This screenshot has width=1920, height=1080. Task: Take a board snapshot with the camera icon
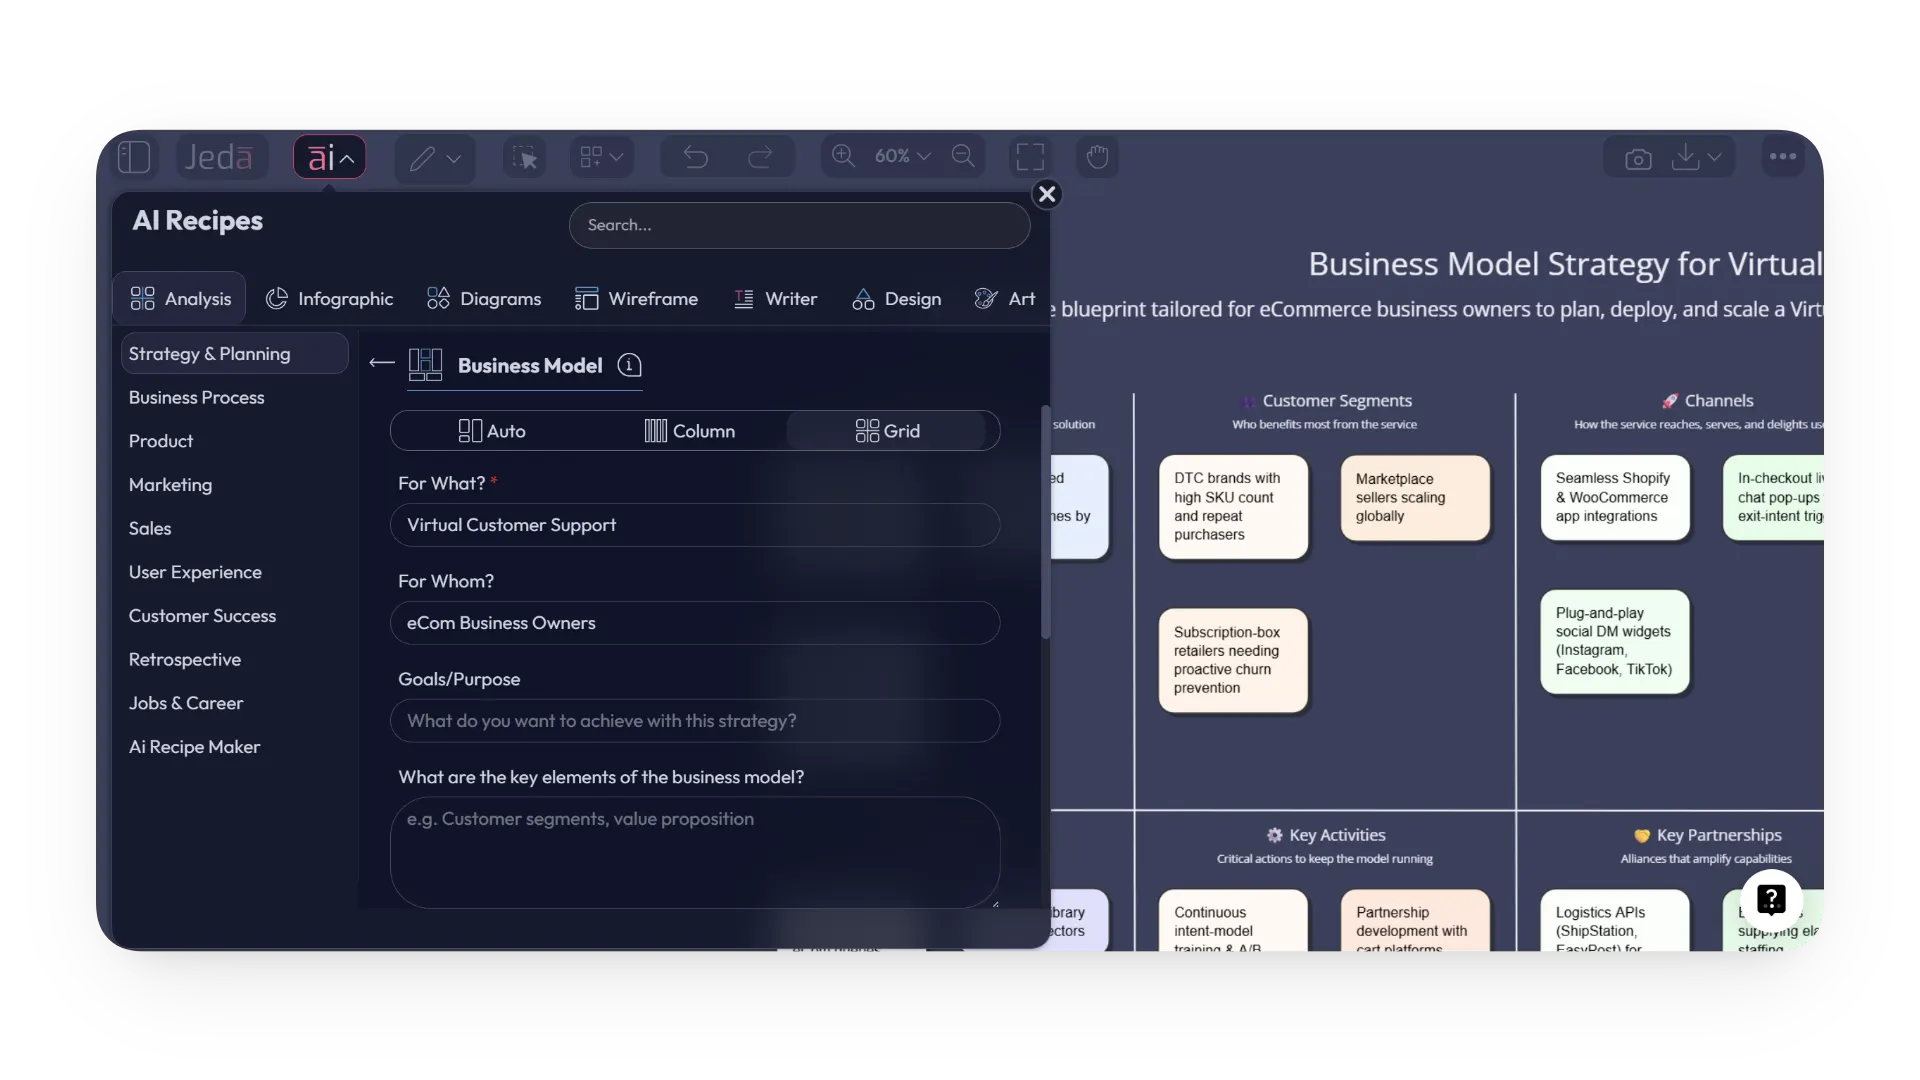1638,157
